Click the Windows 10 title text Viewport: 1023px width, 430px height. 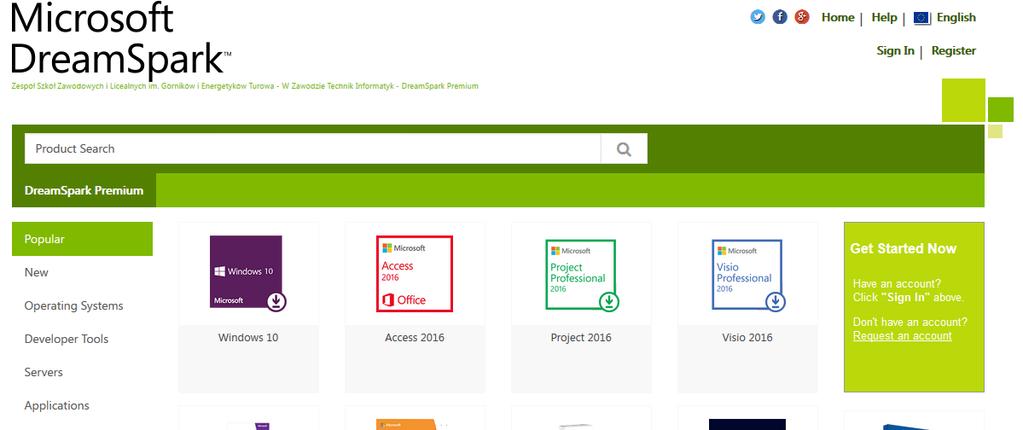click(x=248, y=337)
